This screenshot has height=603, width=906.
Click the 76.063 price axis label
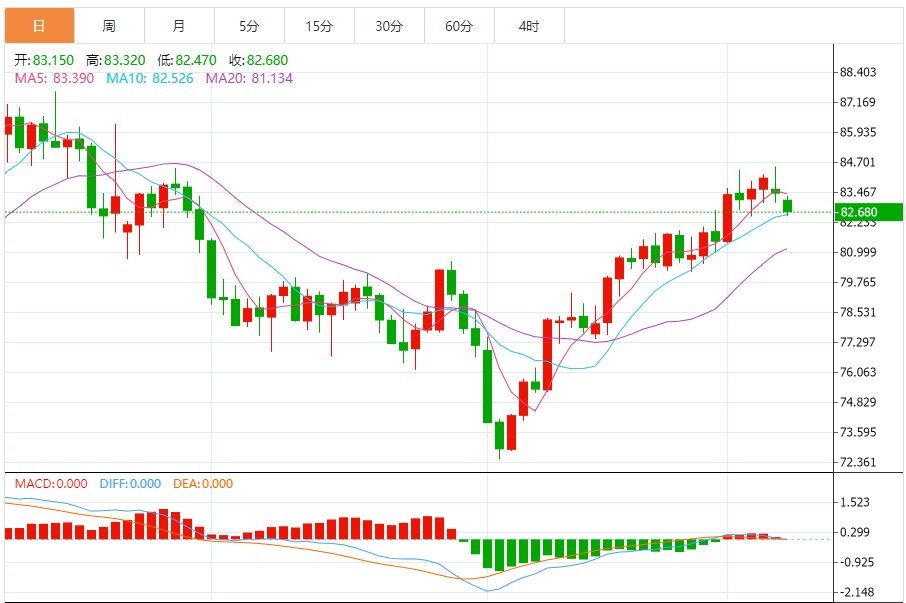(857, 372)
